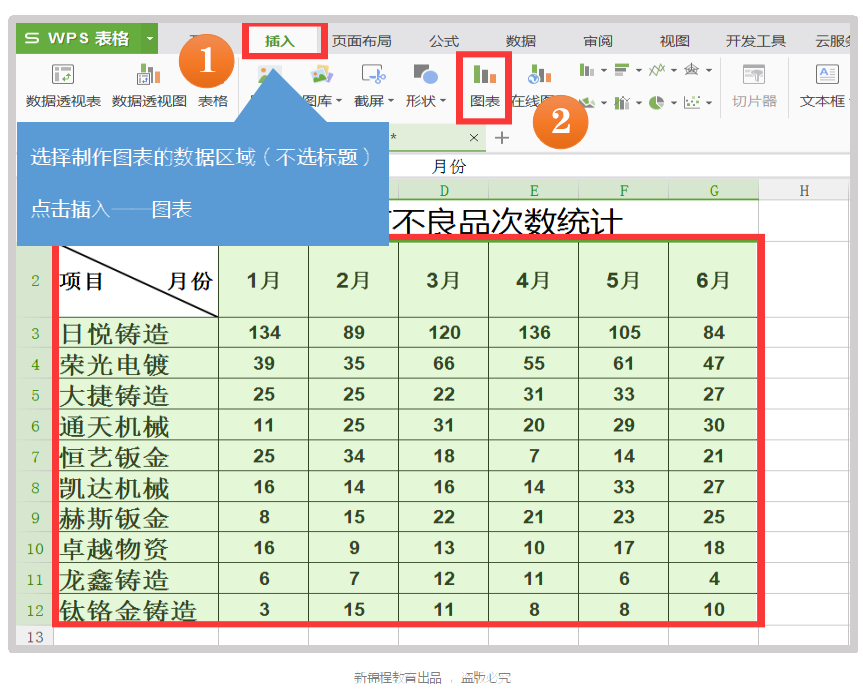
Task: Click the value 134 in 日悦铸造 row
Action: point(264,333)
